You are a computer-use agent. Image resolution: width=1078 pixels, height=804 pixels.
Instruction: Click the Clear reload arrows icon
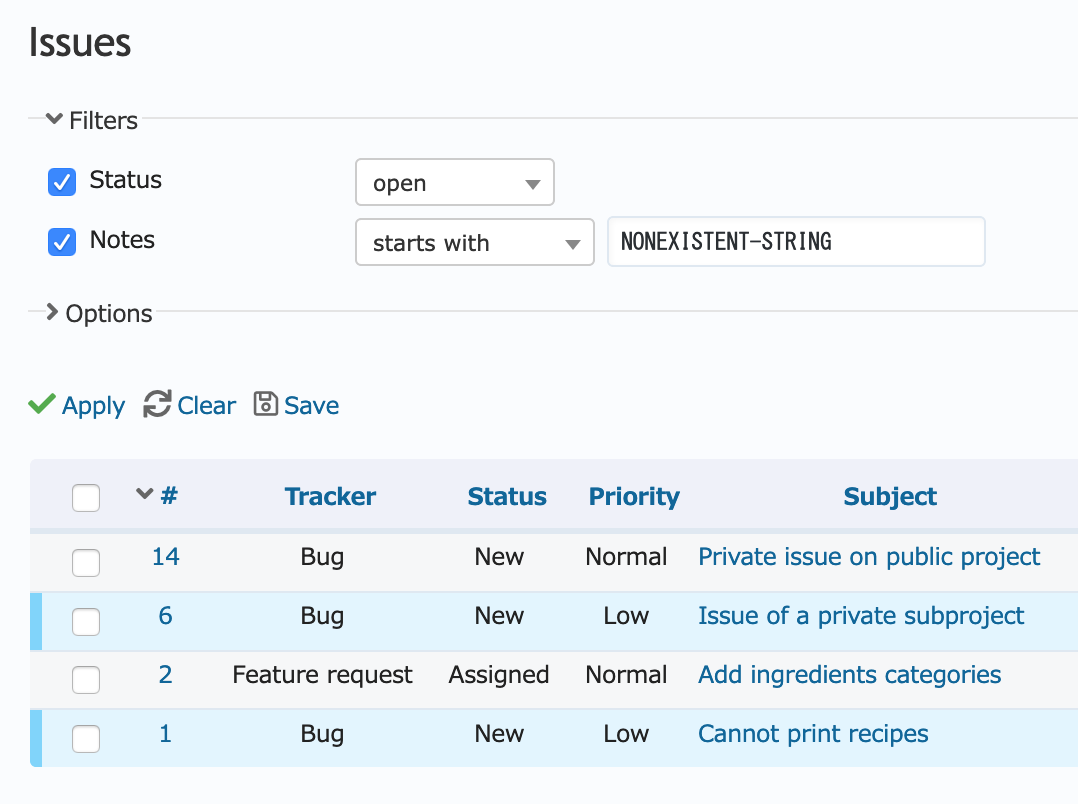click(157, 405)
